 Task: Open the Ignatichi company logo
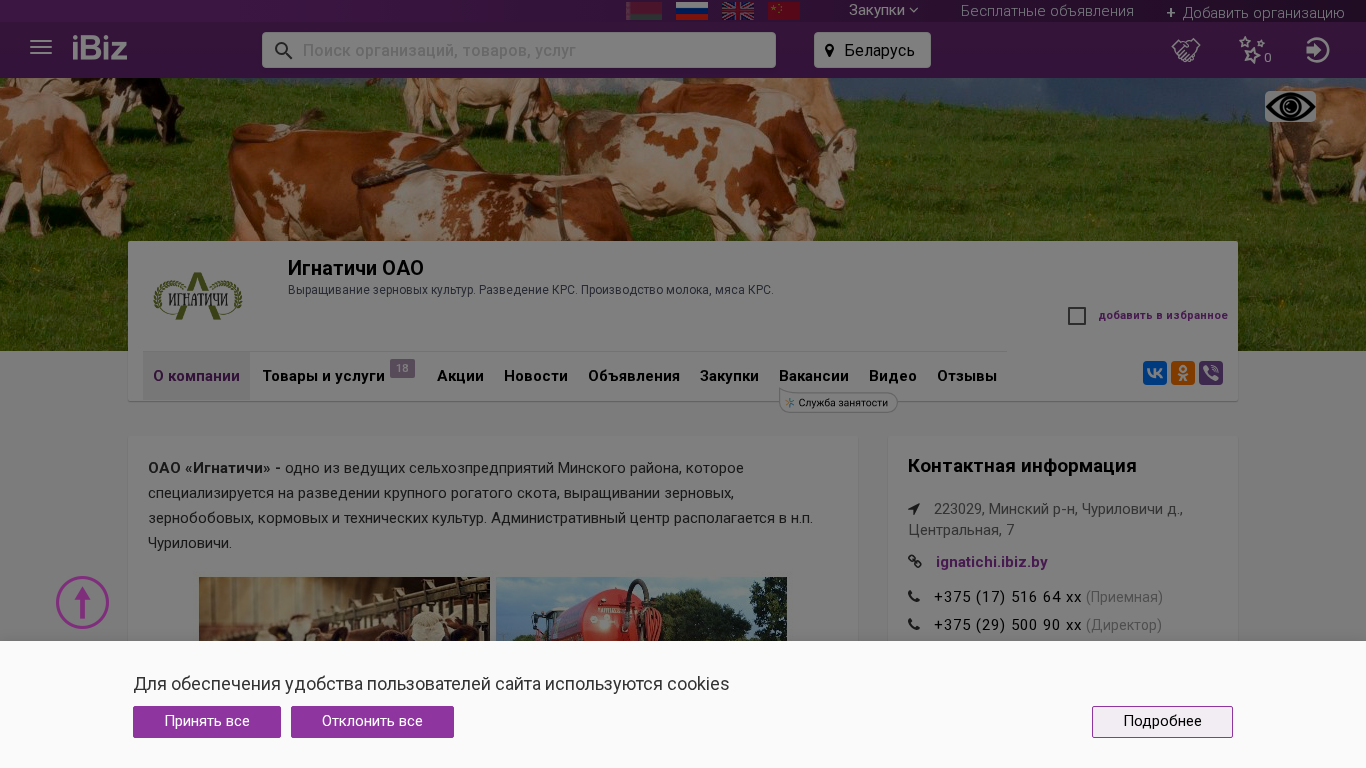point(198,296)
